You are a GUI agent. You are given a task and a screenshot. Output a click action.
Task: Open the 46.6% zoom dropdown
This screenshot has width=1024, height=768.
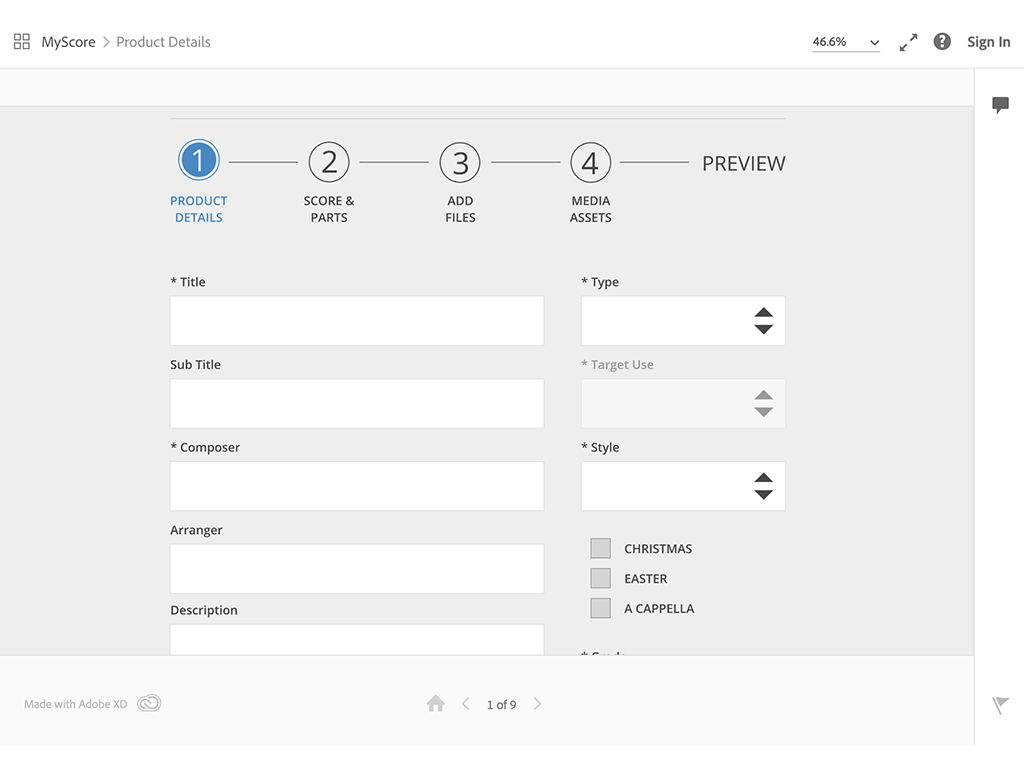tap(846, 42)
